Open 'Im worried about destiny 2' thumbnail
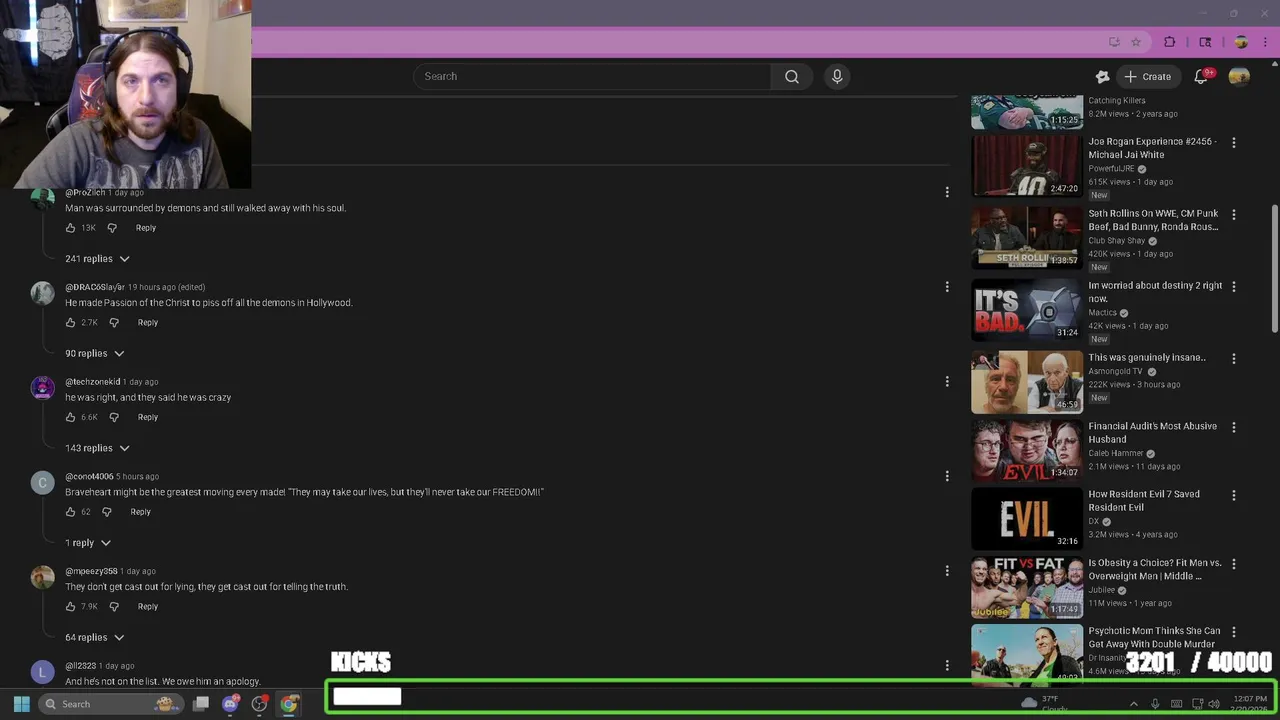 point(1027,309)
